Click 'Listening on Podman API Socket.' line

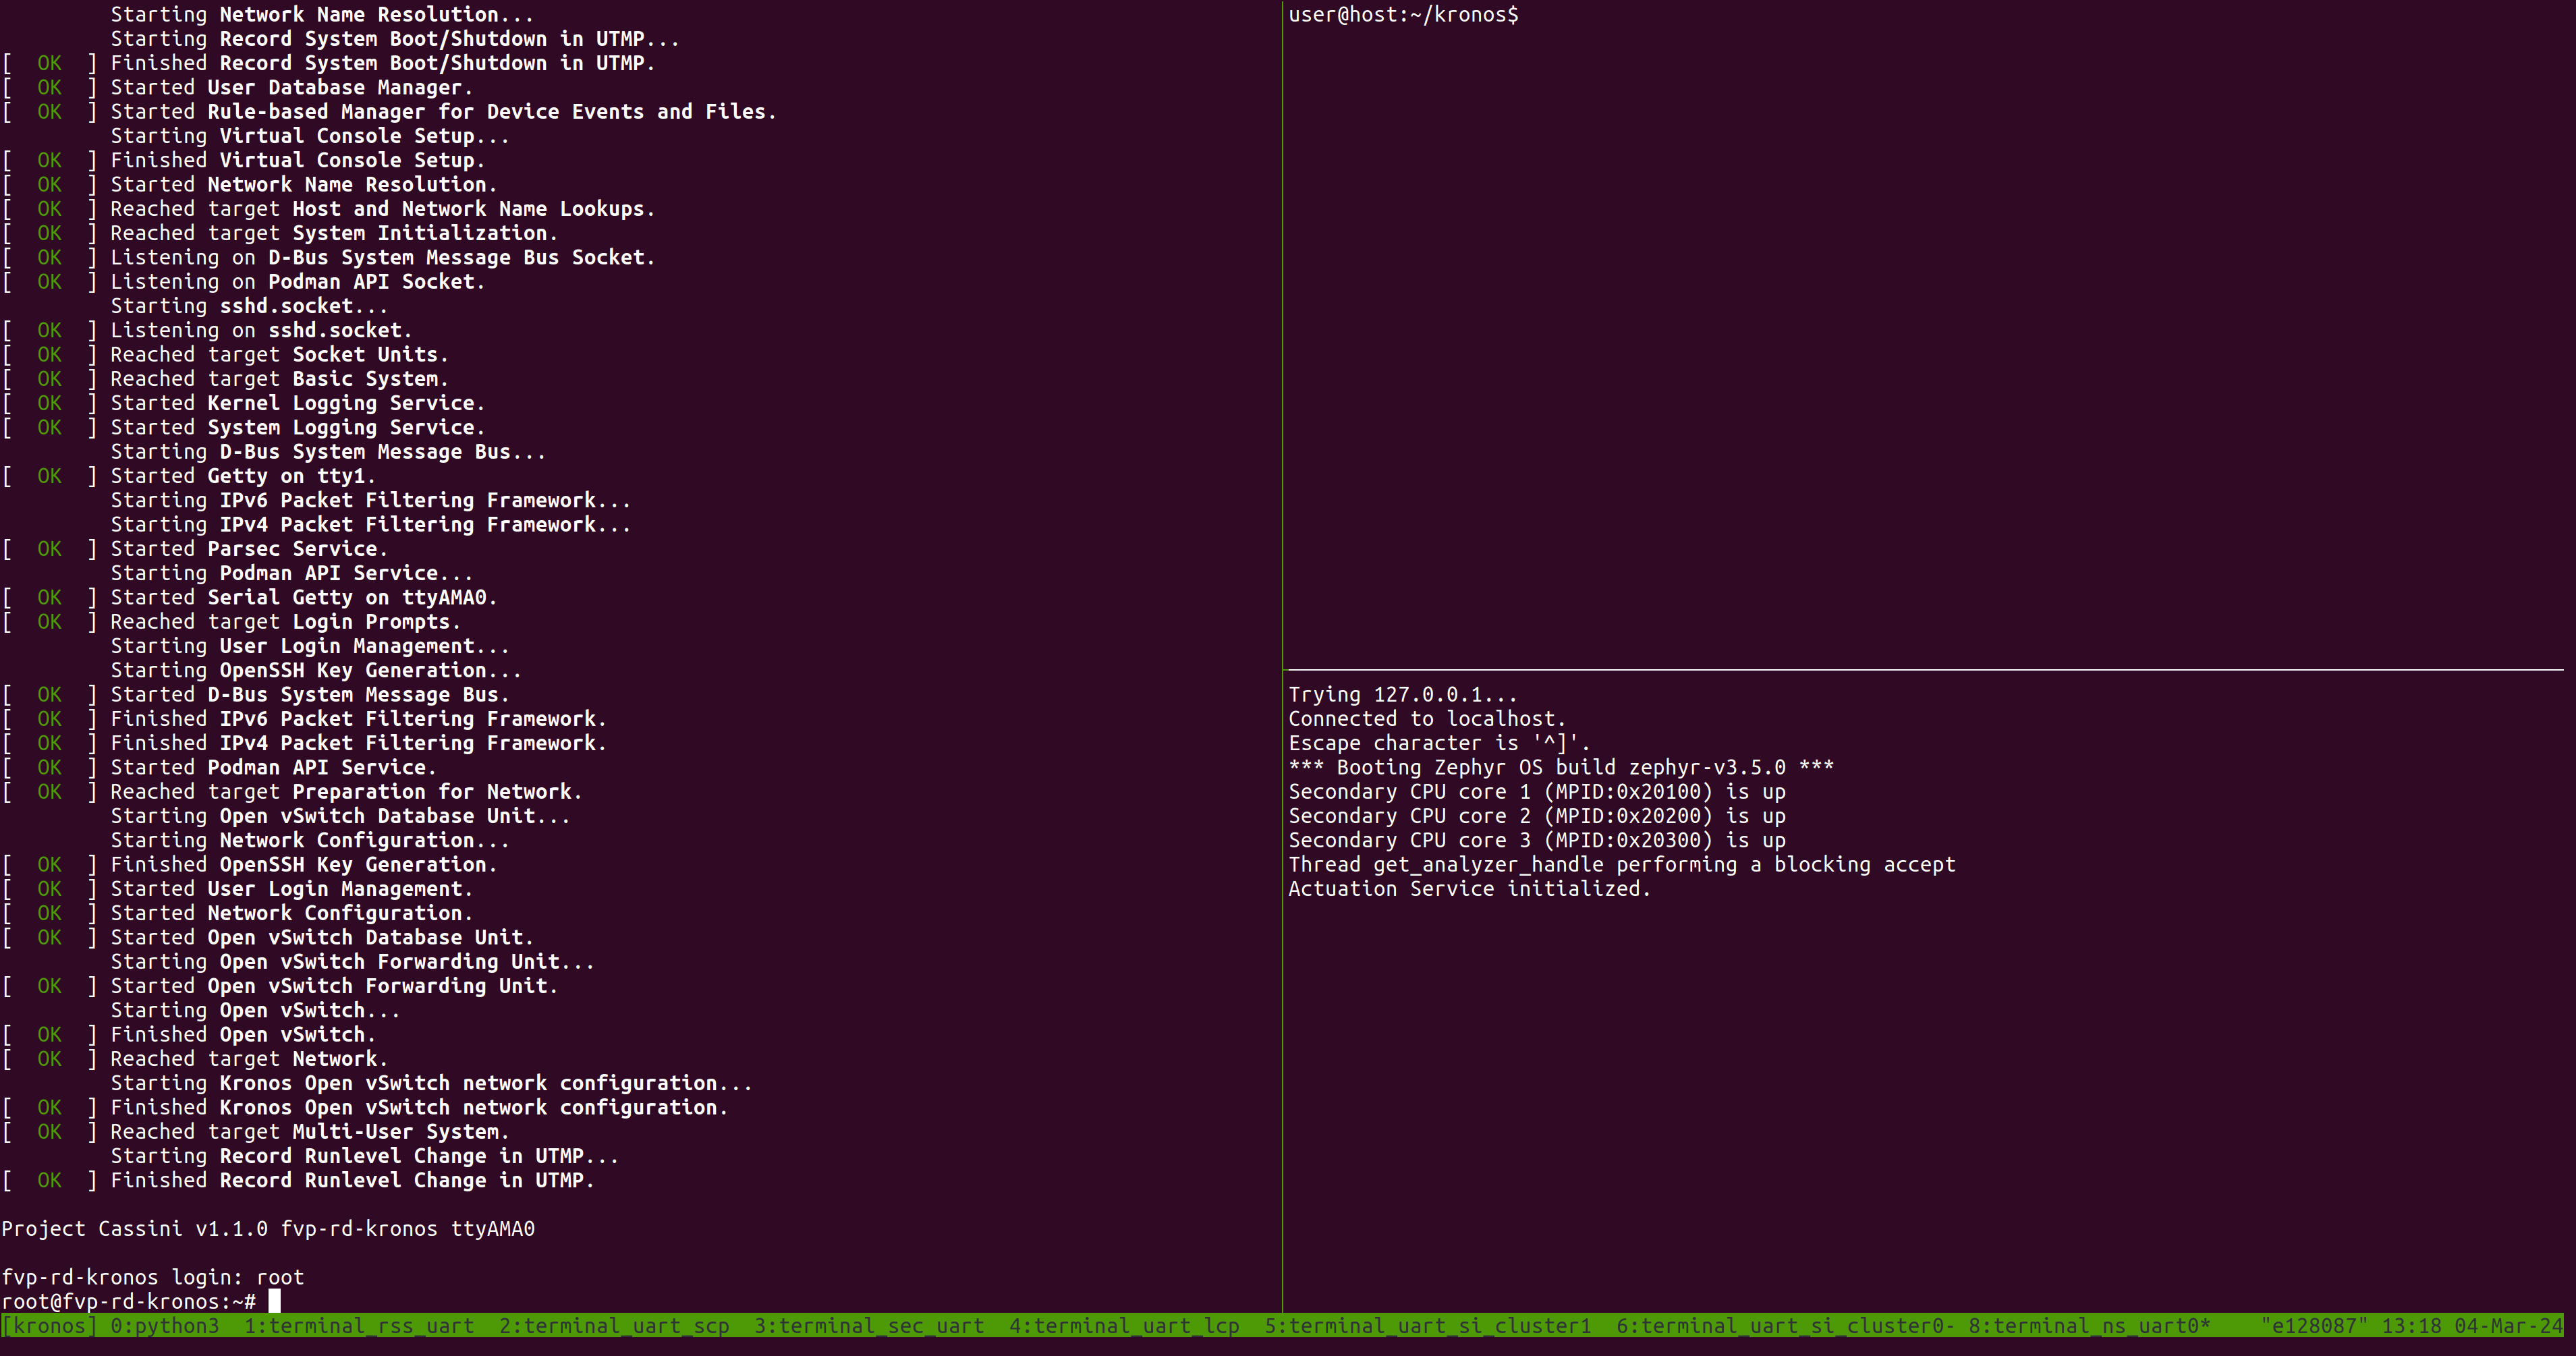pyautogui.click(x=298, y=282)
